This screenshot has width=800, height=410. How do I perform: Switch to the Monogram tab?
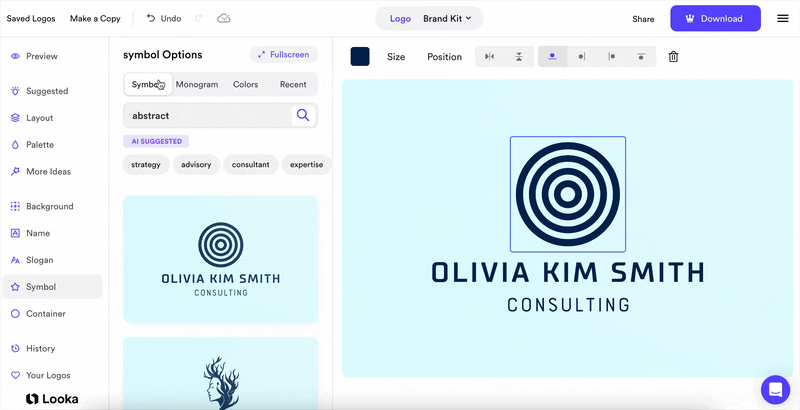[197, 85]
